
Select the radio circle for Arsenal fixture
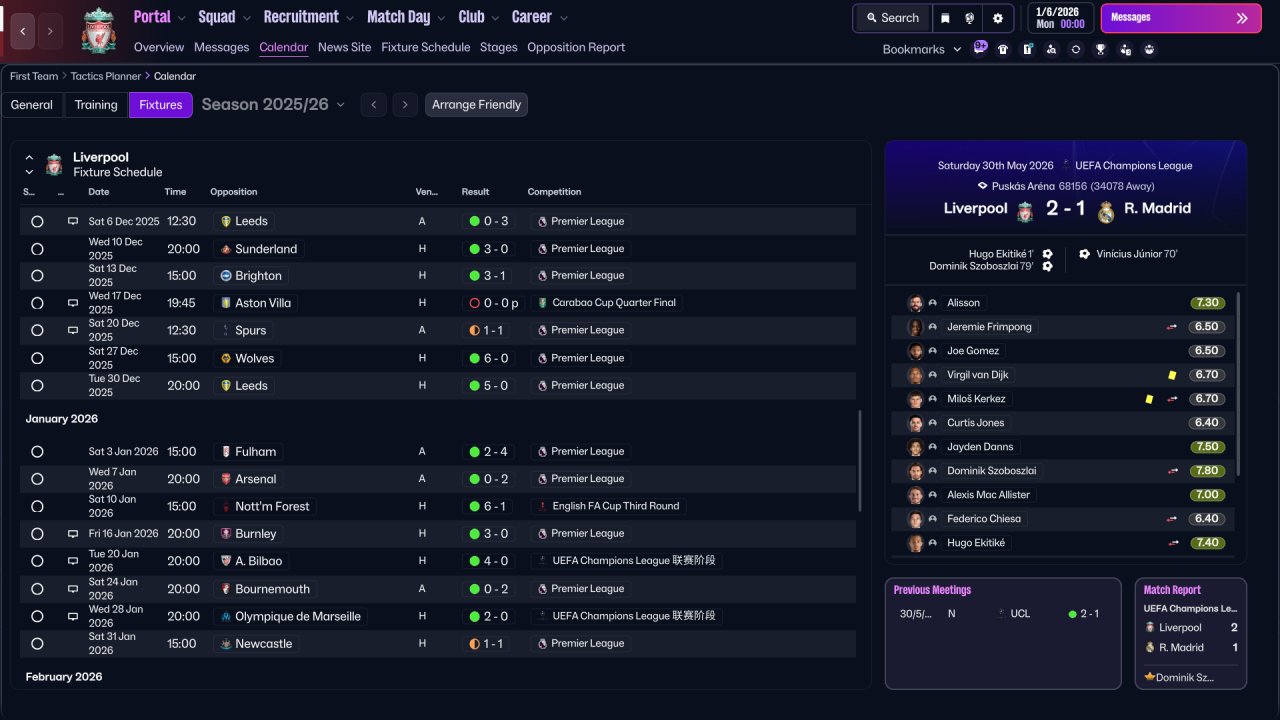pyautogui.click(x=37, y=479)
